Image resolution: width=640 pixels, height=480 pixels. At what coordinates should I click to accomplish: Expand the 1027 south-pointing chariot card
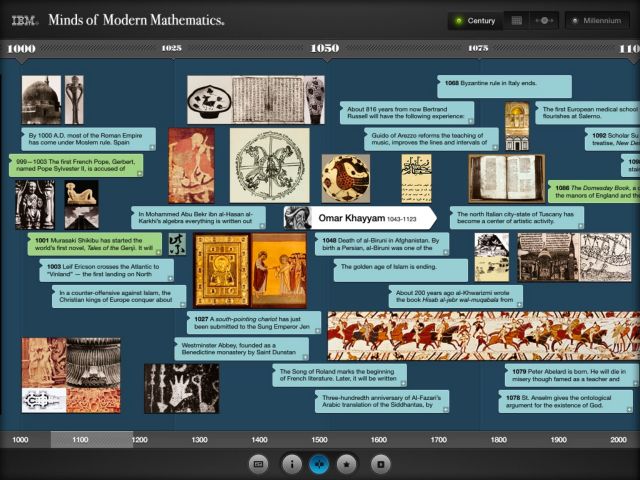click(x=252, y=322)
